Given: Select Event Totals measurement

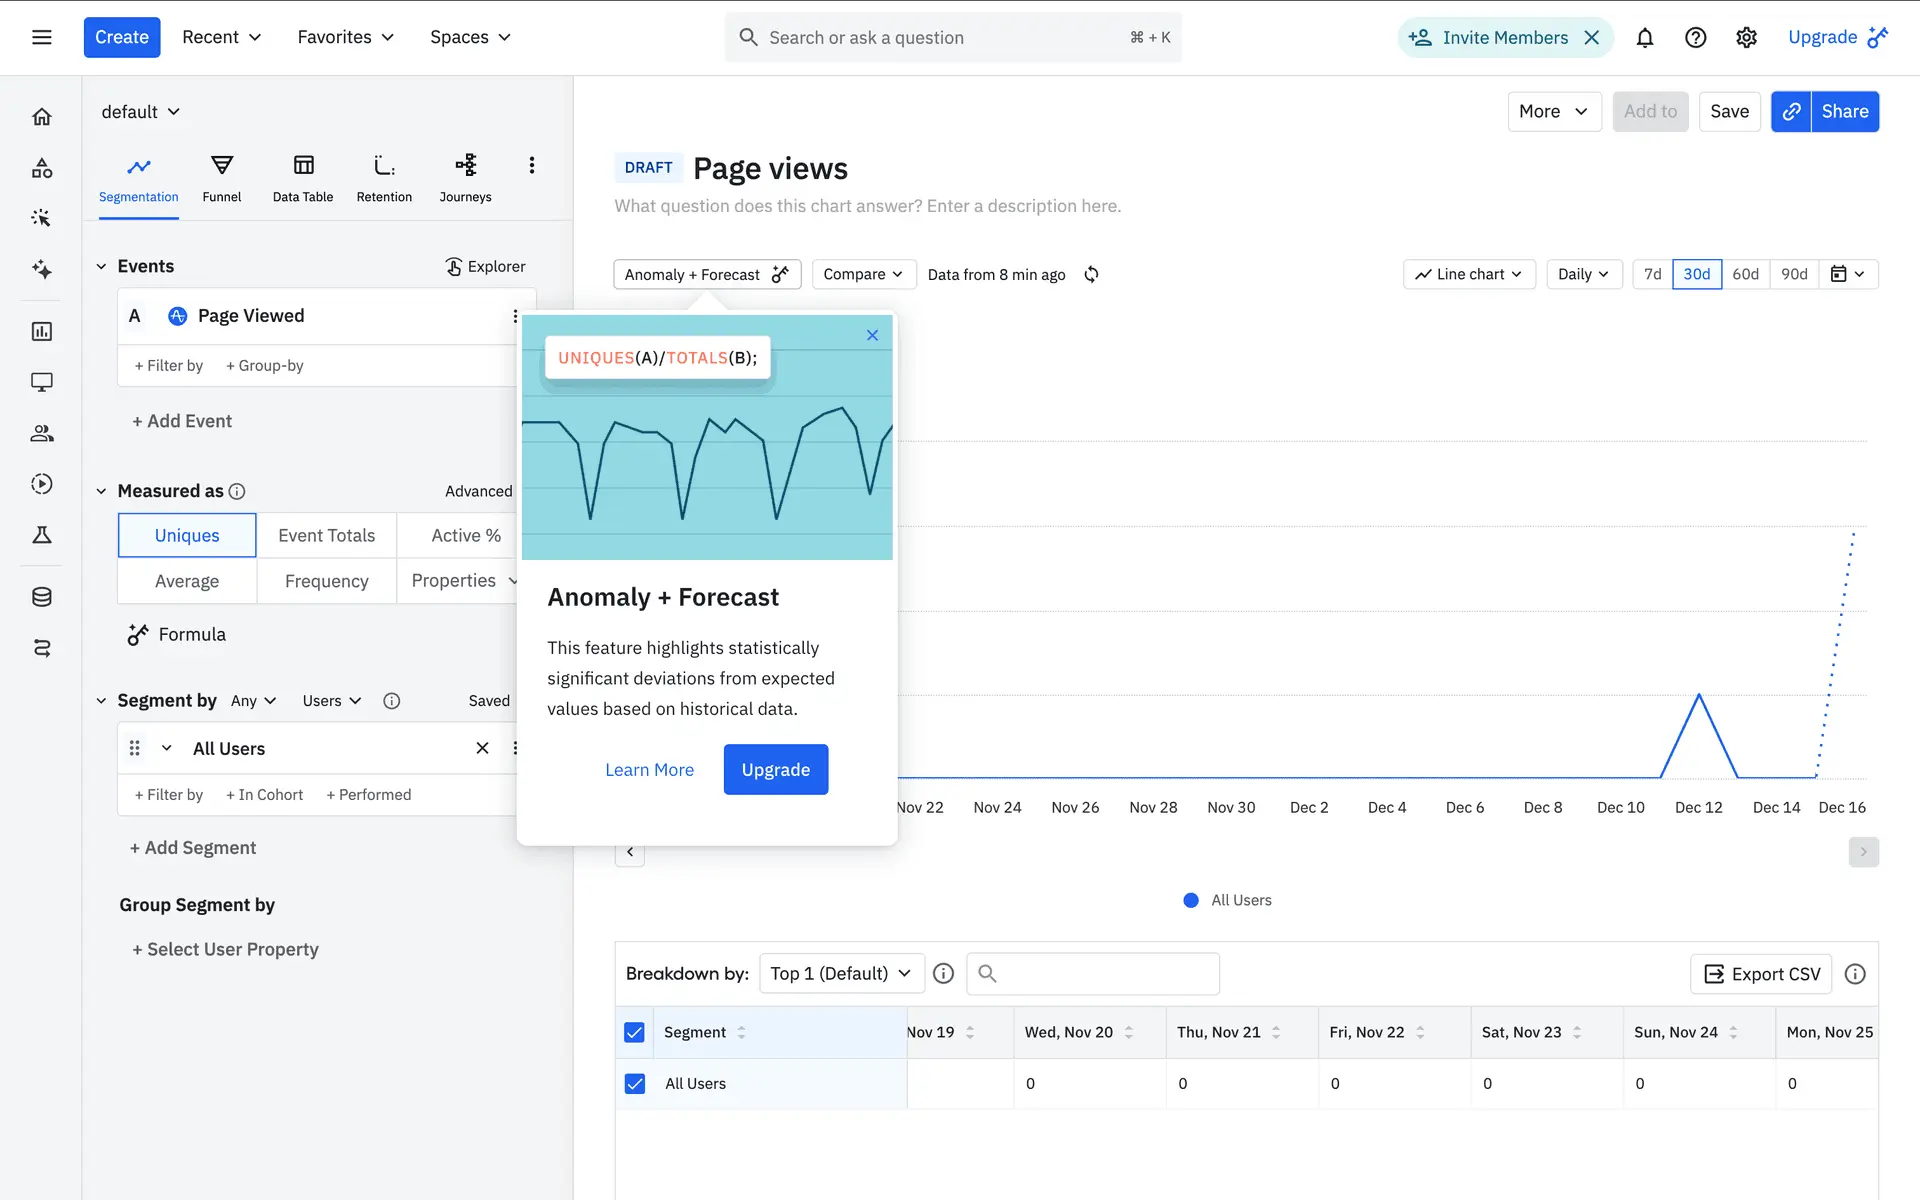Looking at the screenshot, I should 326,535.
